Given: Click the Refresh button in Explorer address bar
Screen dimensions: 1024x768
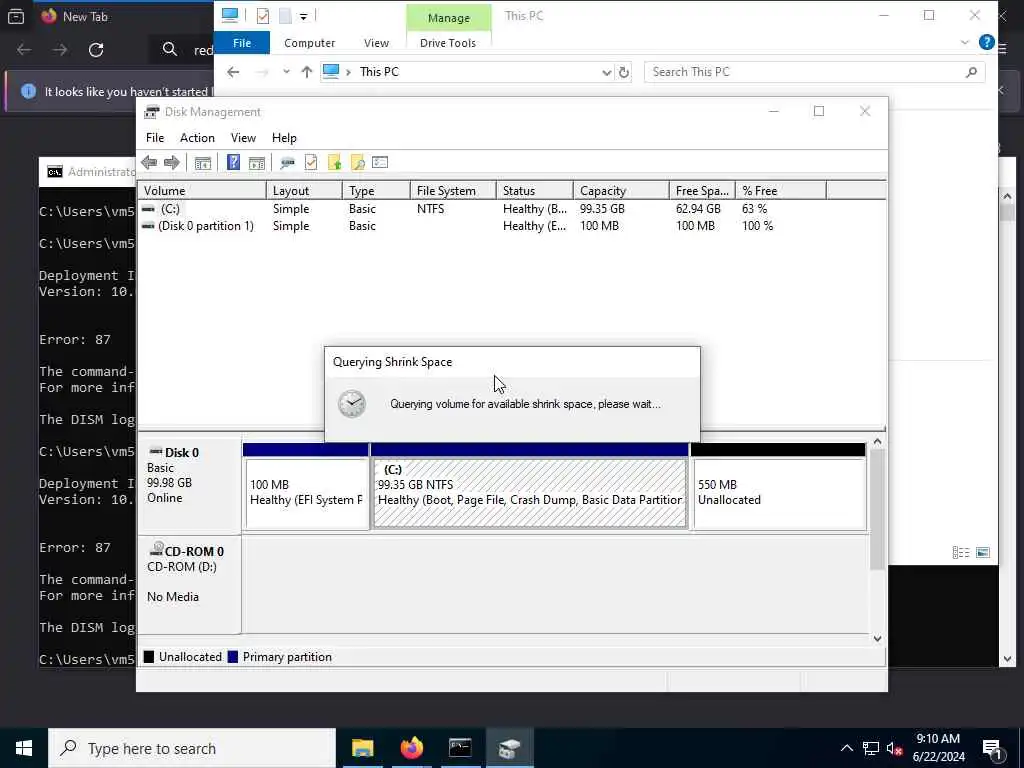Looking at the screenshot, I should point(624,72).
